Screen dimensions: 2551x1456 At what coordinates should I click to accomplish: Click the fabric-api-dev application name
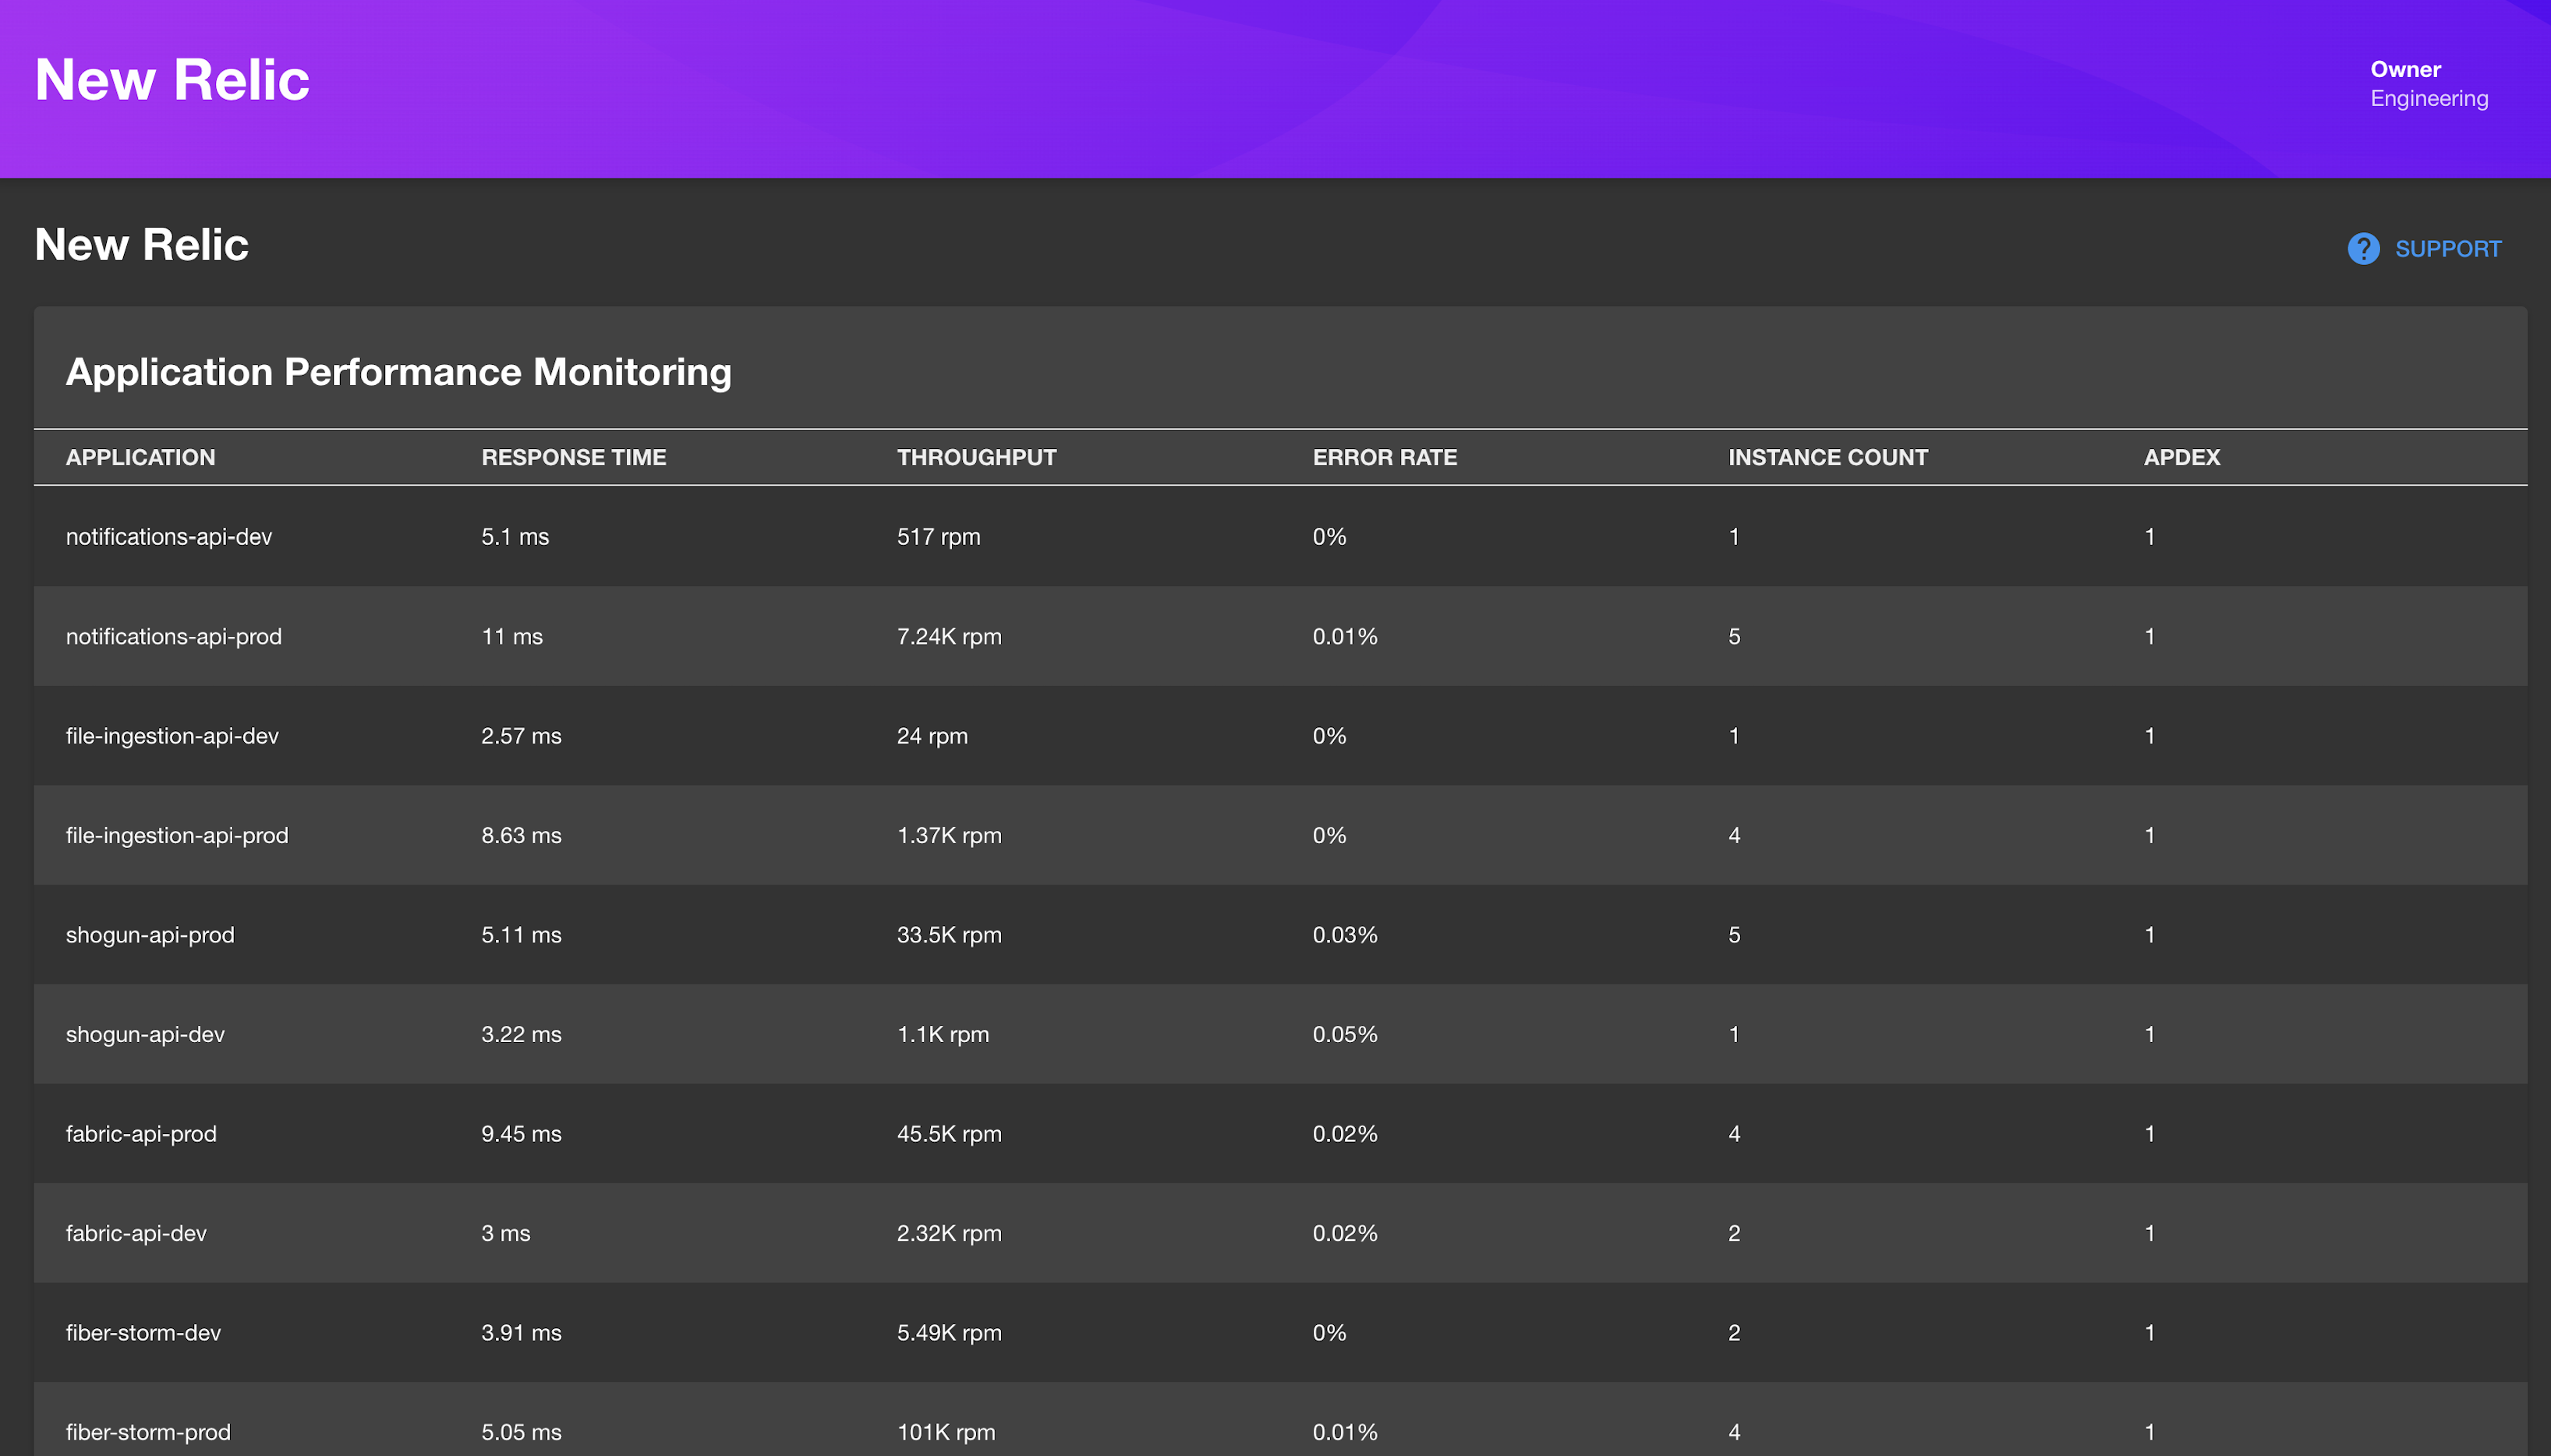(136, 1233)
